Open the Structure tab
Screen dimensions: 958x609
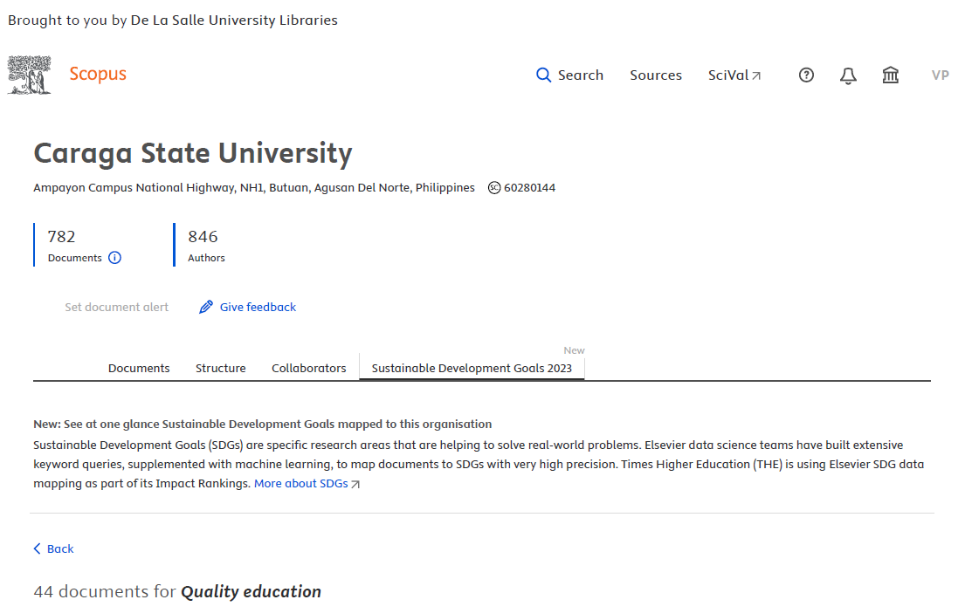point(220,368)
